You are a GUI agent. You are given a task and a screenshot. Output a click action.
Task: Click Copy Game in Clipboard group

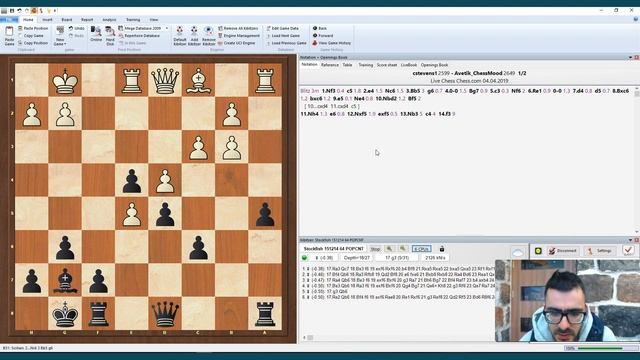click(33, 36)
